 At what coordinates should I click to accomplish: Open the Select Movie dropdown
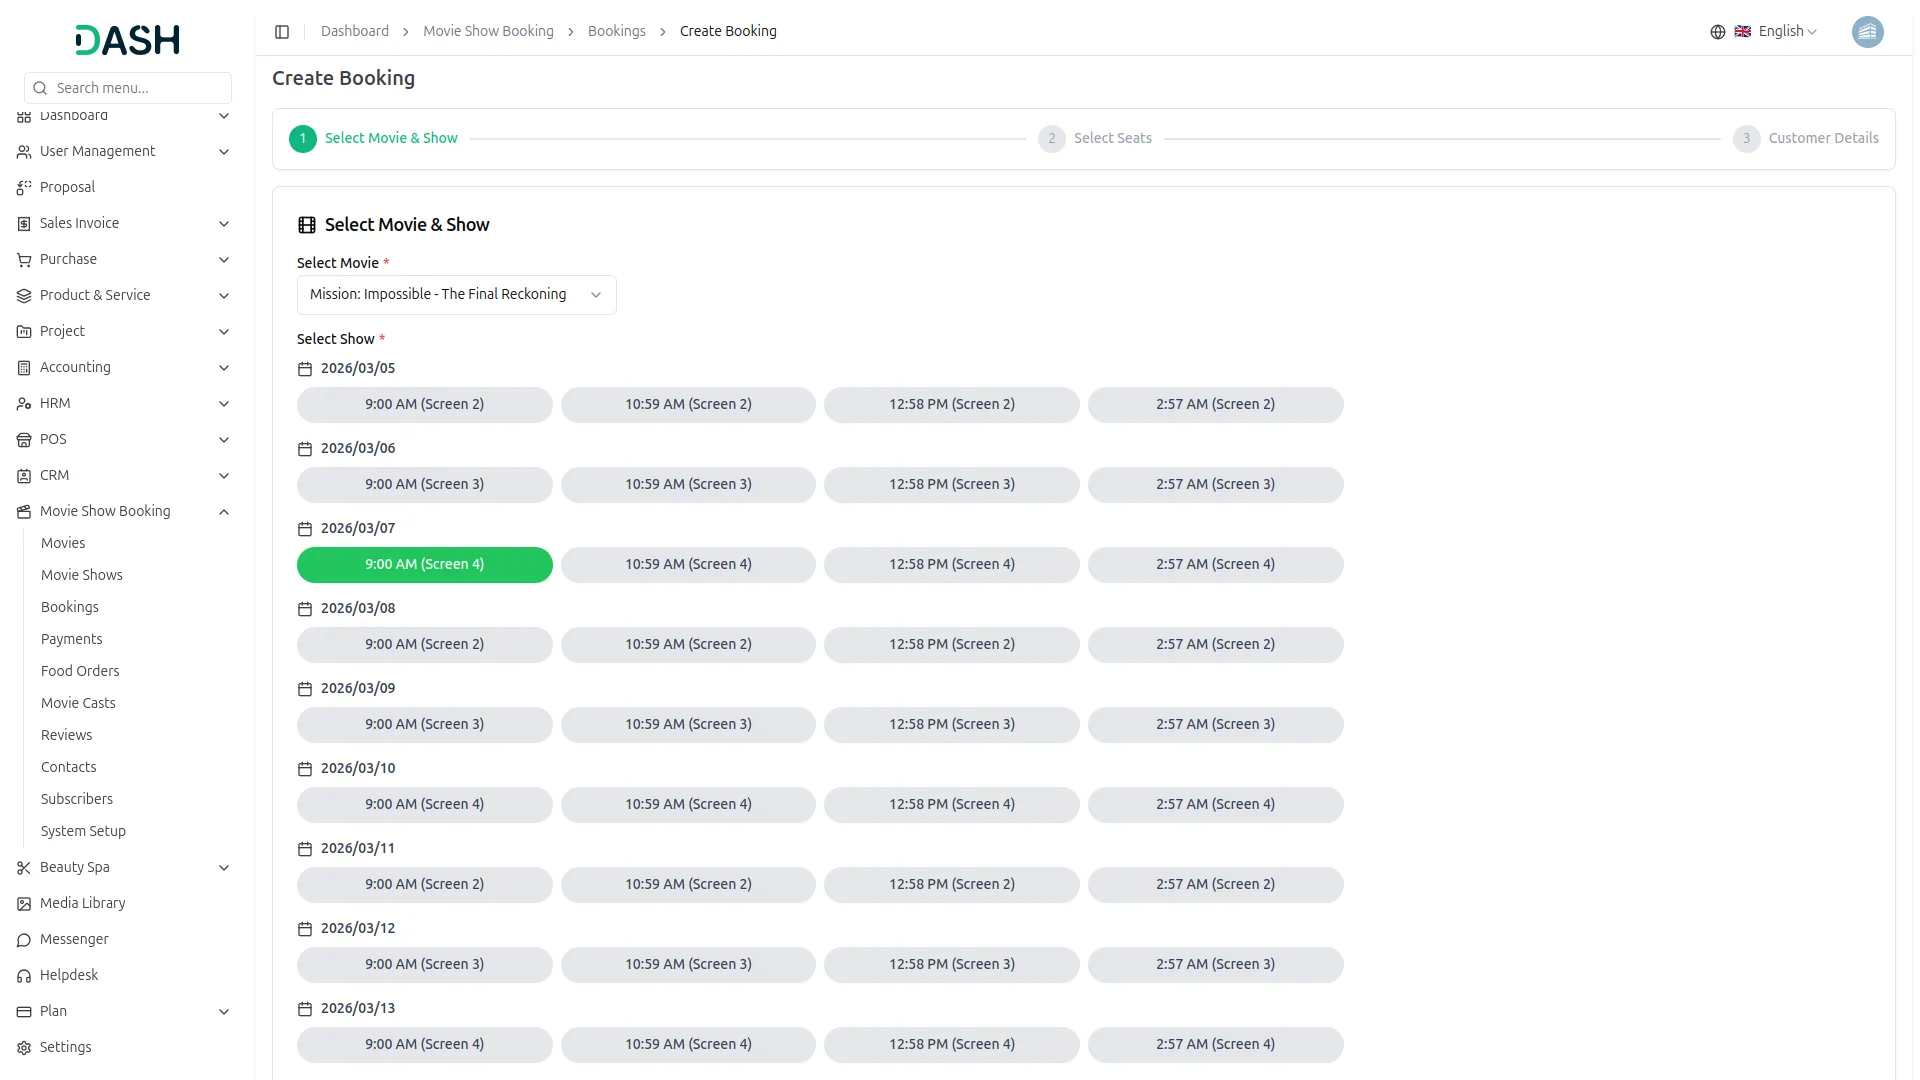pyautogui.click(x=455, y=294)
